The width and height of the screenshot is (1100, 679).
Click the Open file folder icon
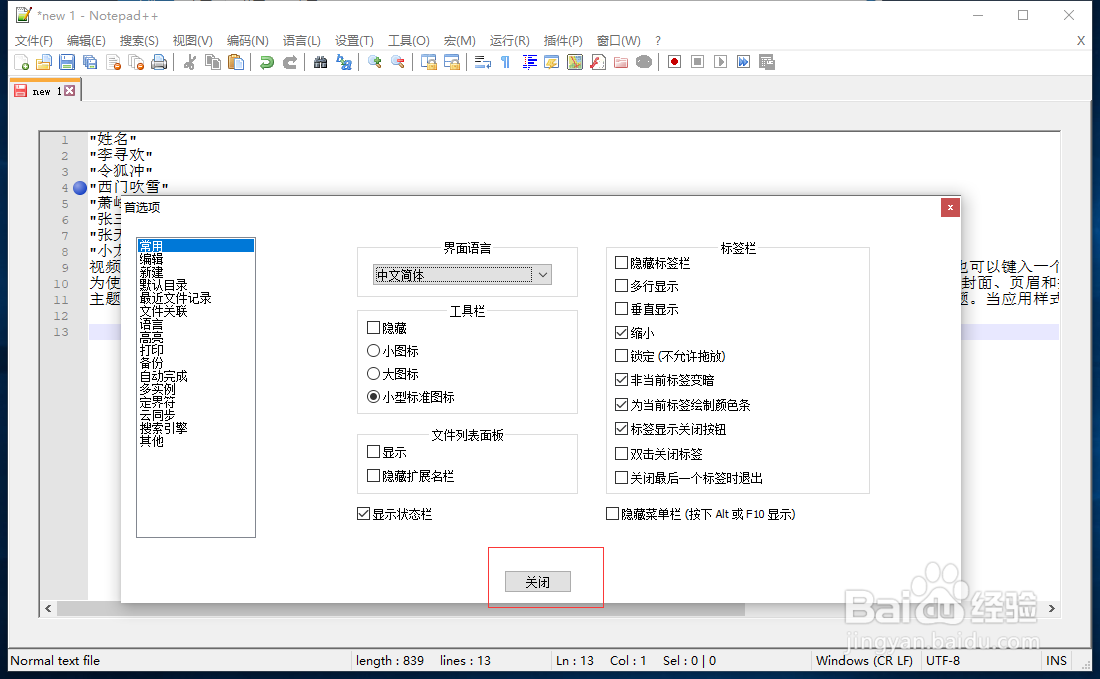point(43,62)
